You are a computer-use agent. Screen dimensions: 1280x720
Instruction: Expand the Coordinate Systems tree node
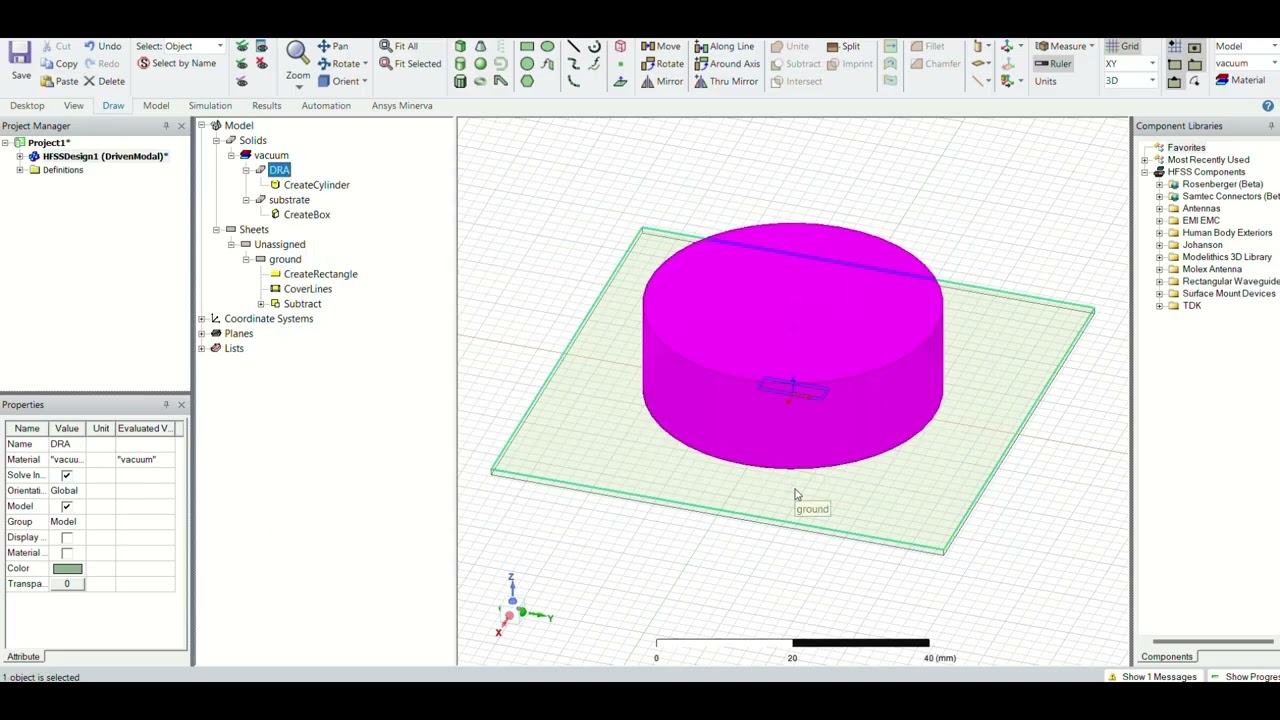[202, 319]
